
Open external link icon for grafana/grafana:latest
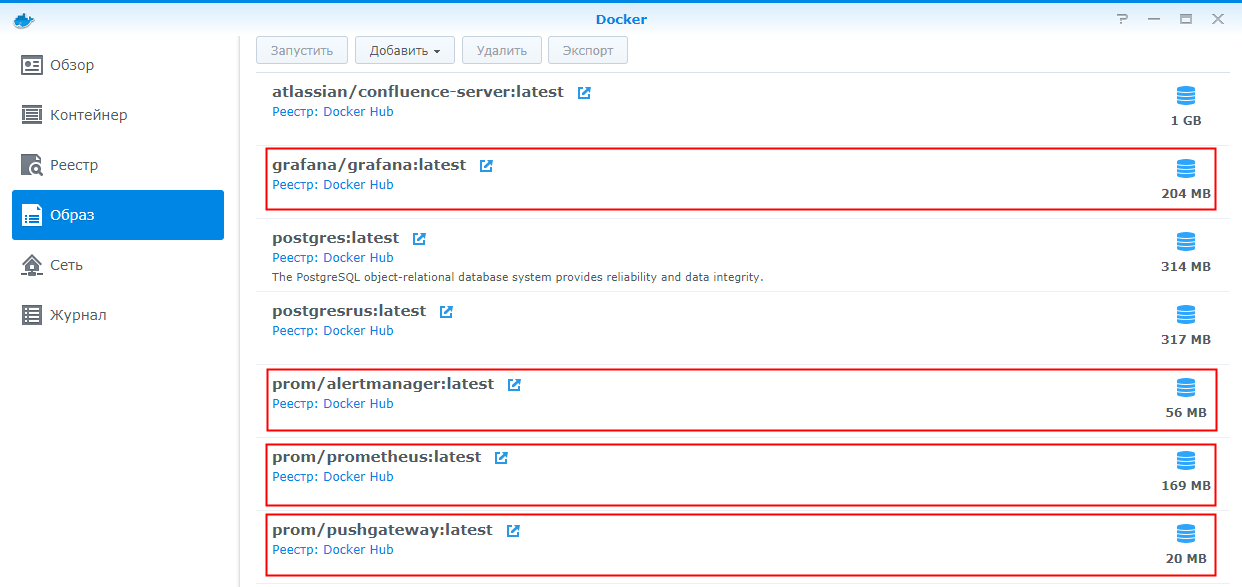(486, 166)
